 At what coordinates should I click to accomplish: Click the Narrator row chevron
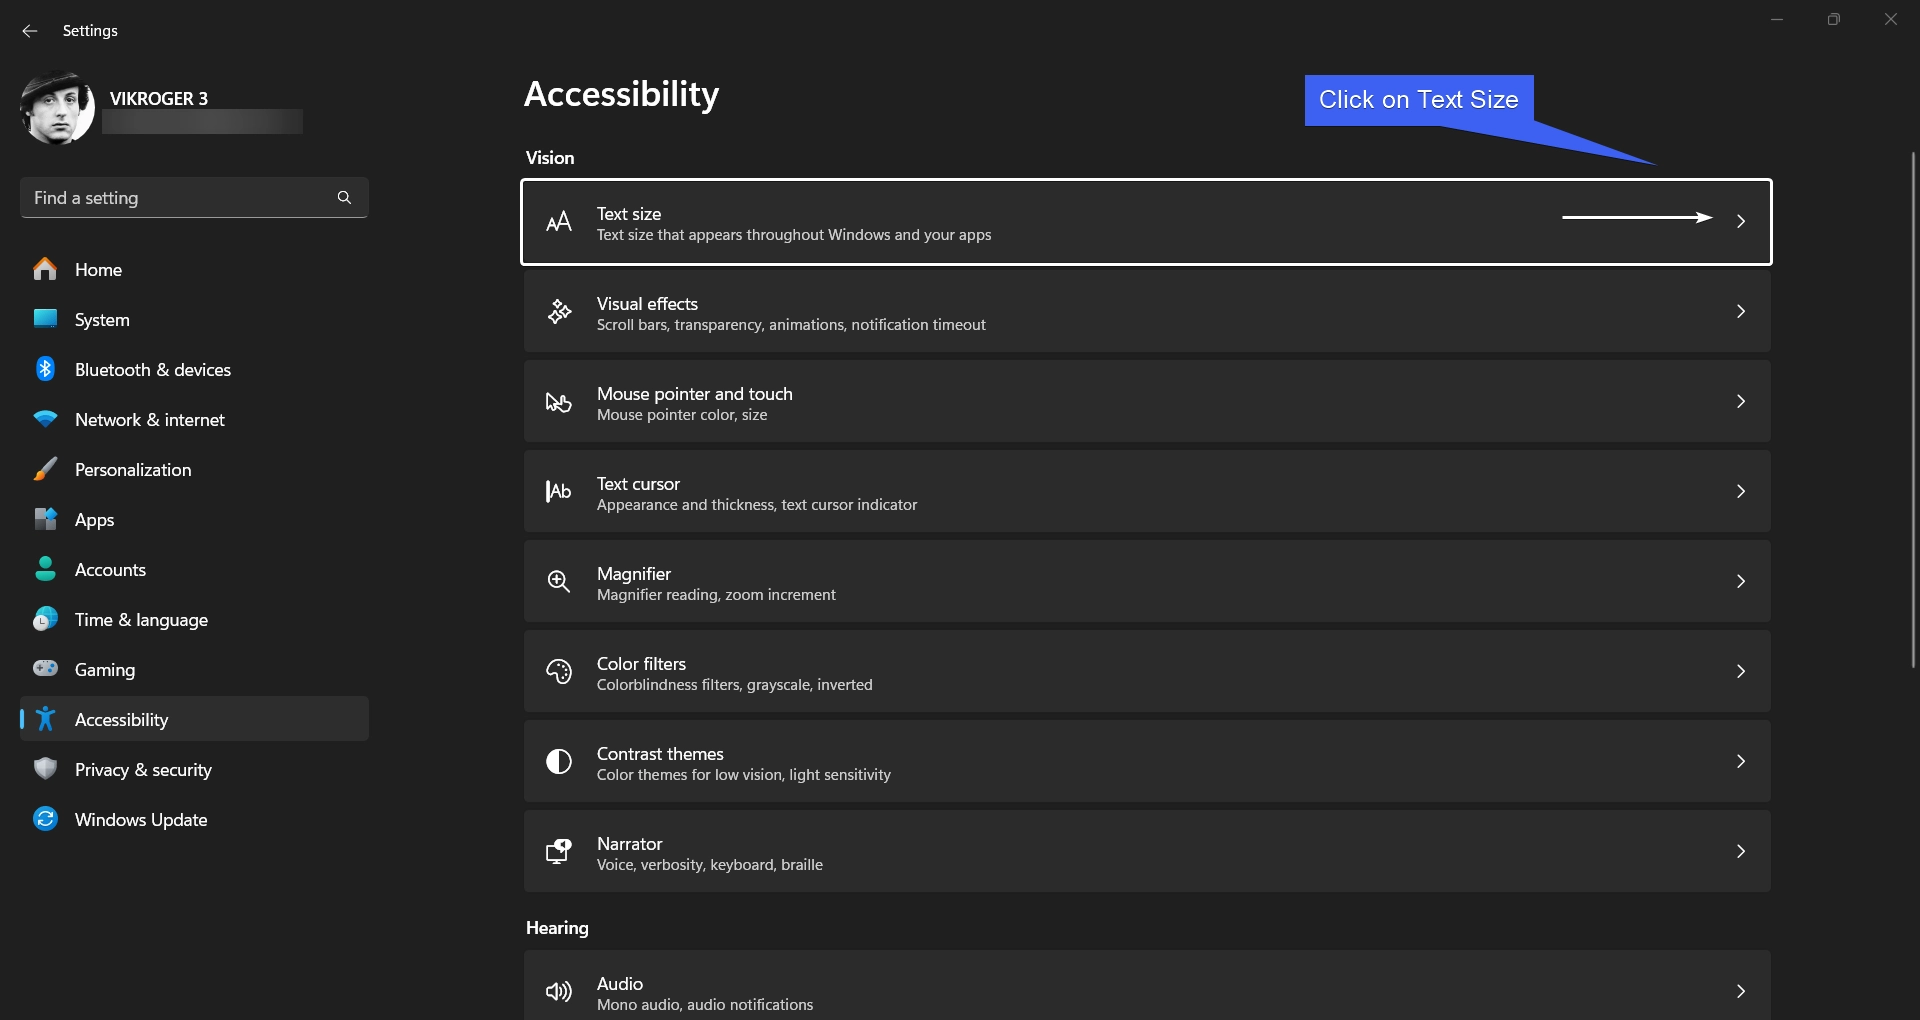[1741, 851]
